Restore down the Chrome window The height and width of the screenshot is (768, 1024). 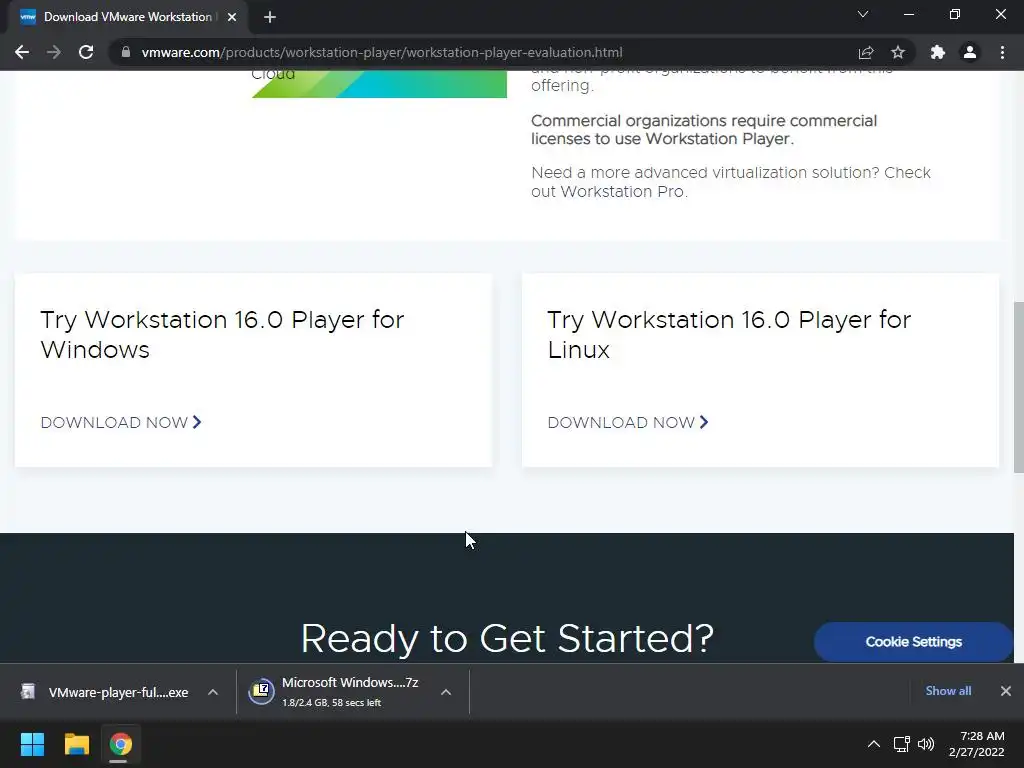955,14
